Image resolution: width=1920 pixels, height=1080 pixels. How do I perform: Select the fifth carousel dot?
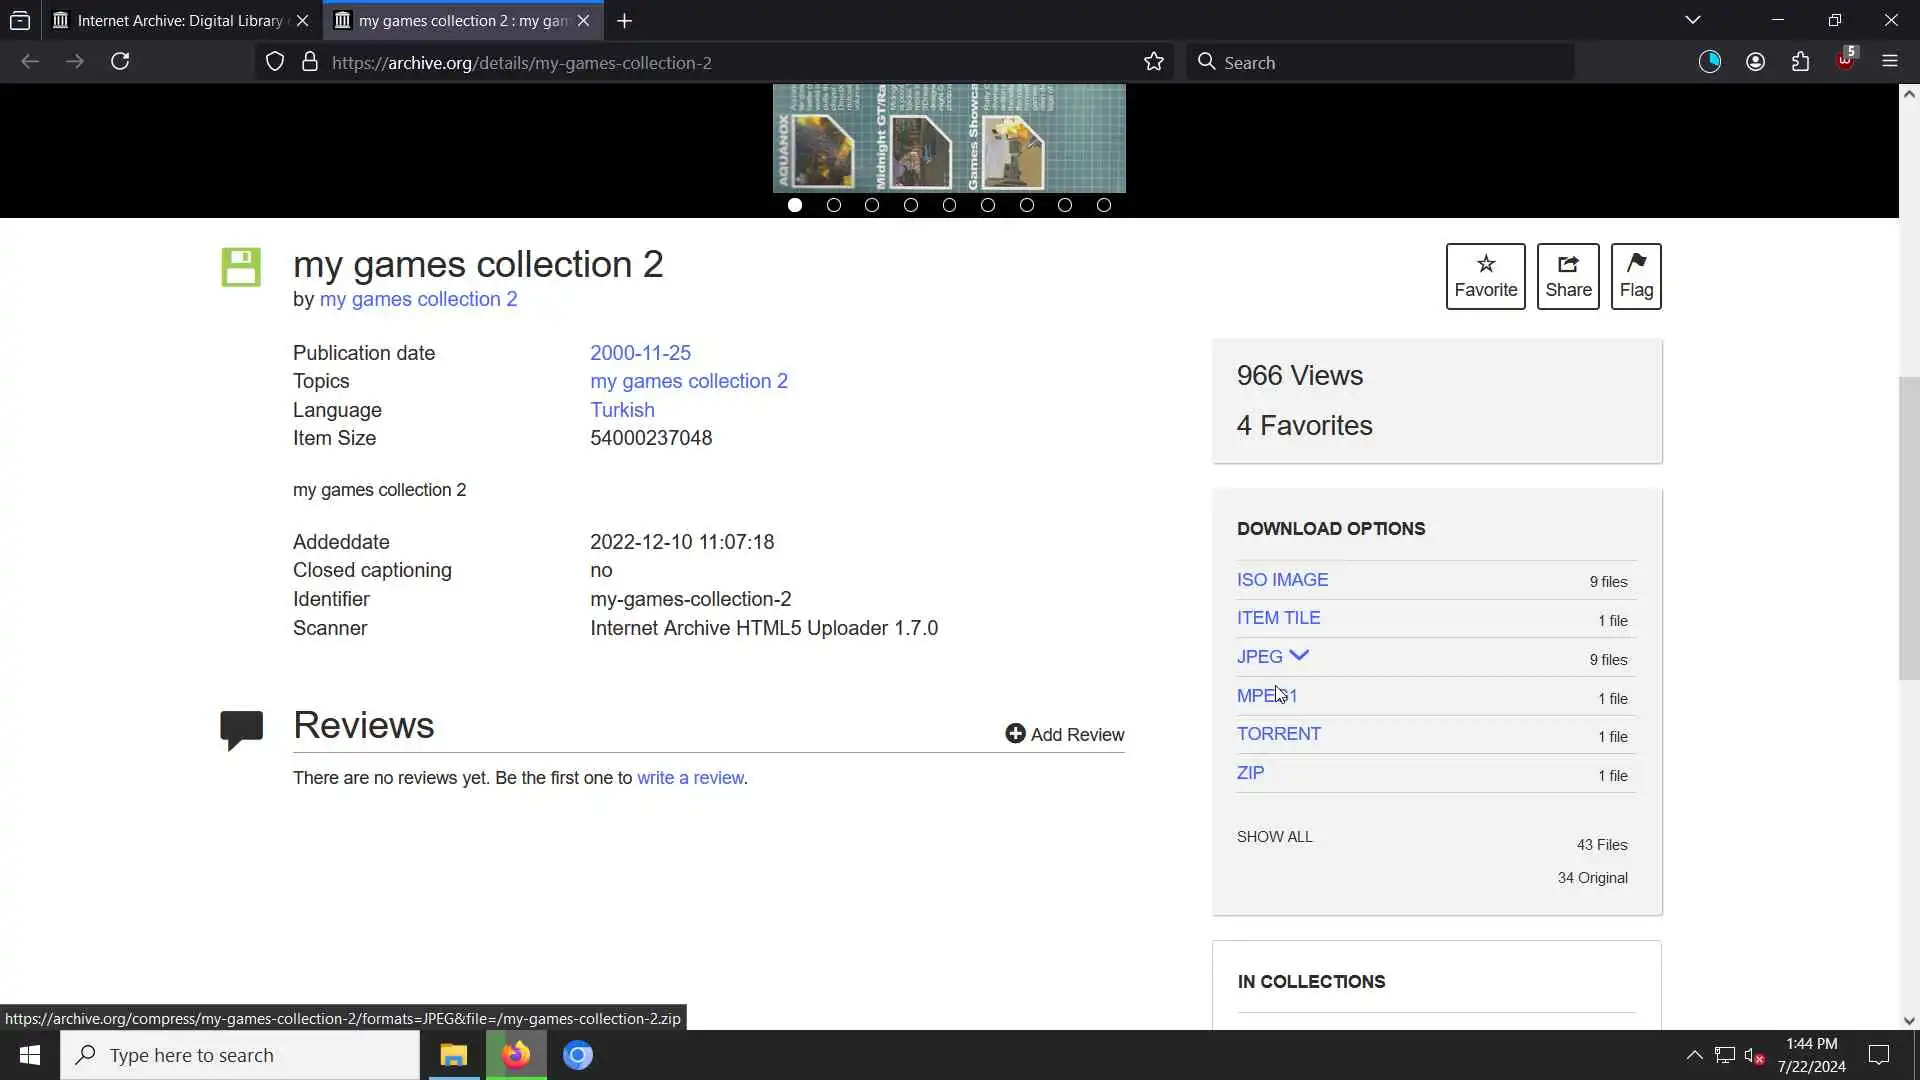coord(949,205)
